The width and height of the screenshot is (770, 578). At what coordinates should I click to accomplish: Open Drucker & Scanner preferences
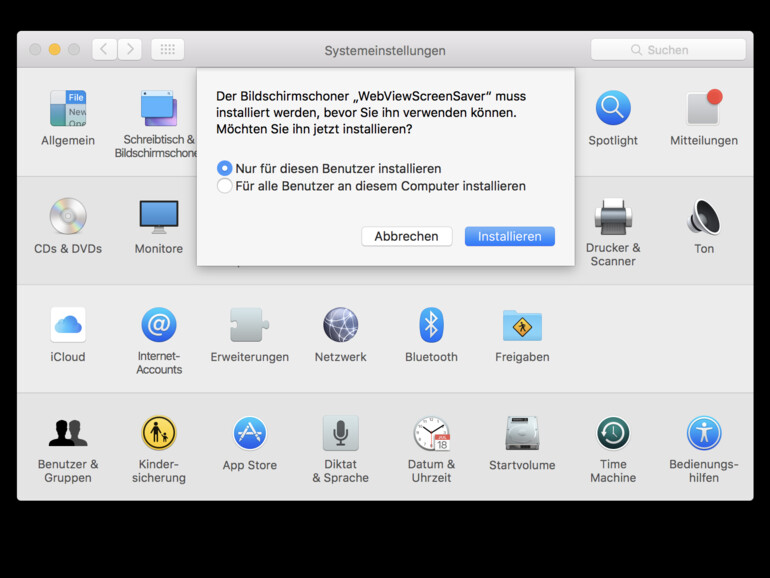[x=613, y=216]
